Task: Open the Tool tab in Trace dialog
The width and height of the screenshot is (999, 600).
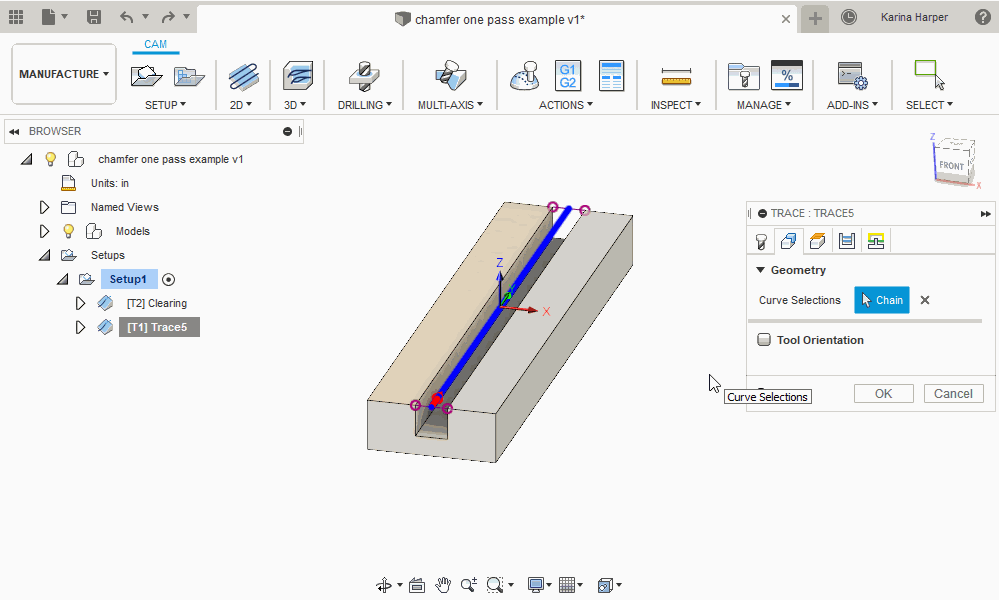Action: (761, 241)
